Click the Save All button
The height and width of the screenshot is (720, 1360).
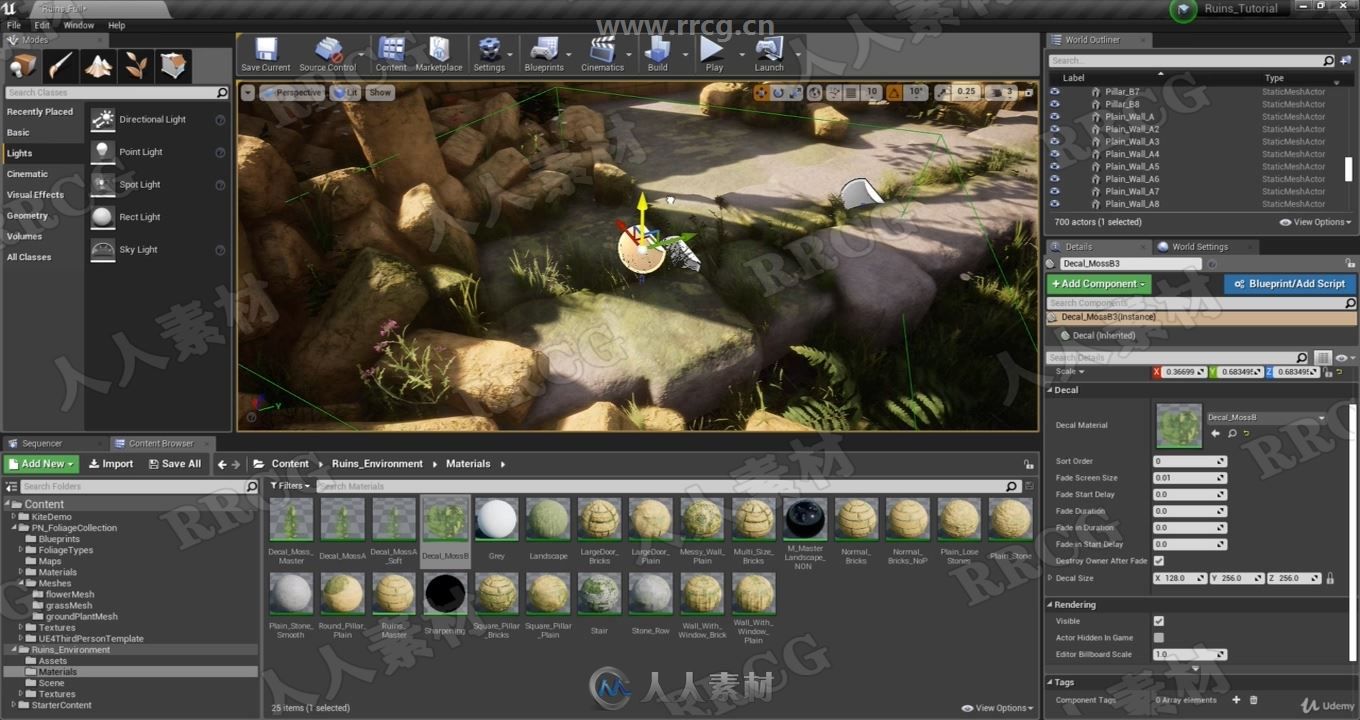pos(174,464)
